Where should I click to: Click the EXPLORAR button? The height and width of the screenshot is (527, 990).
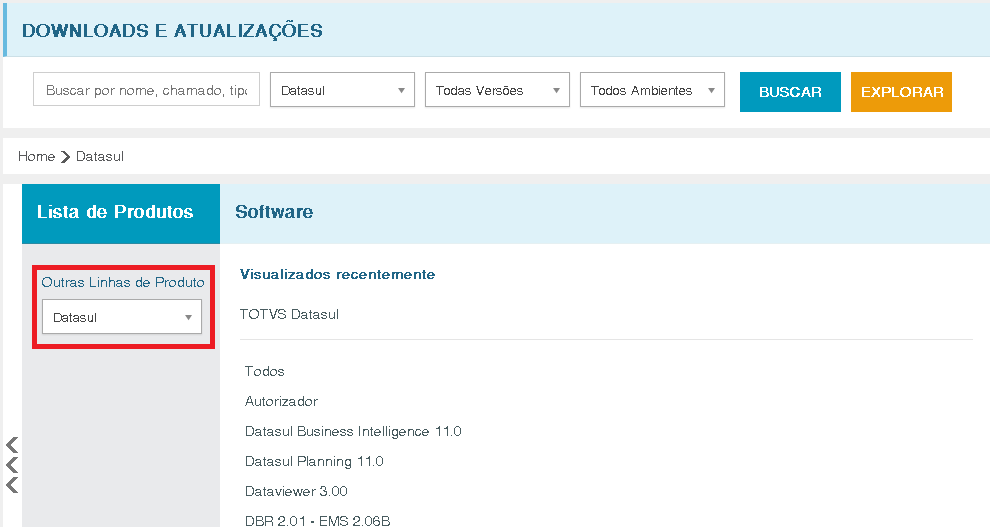click(901, 92)
